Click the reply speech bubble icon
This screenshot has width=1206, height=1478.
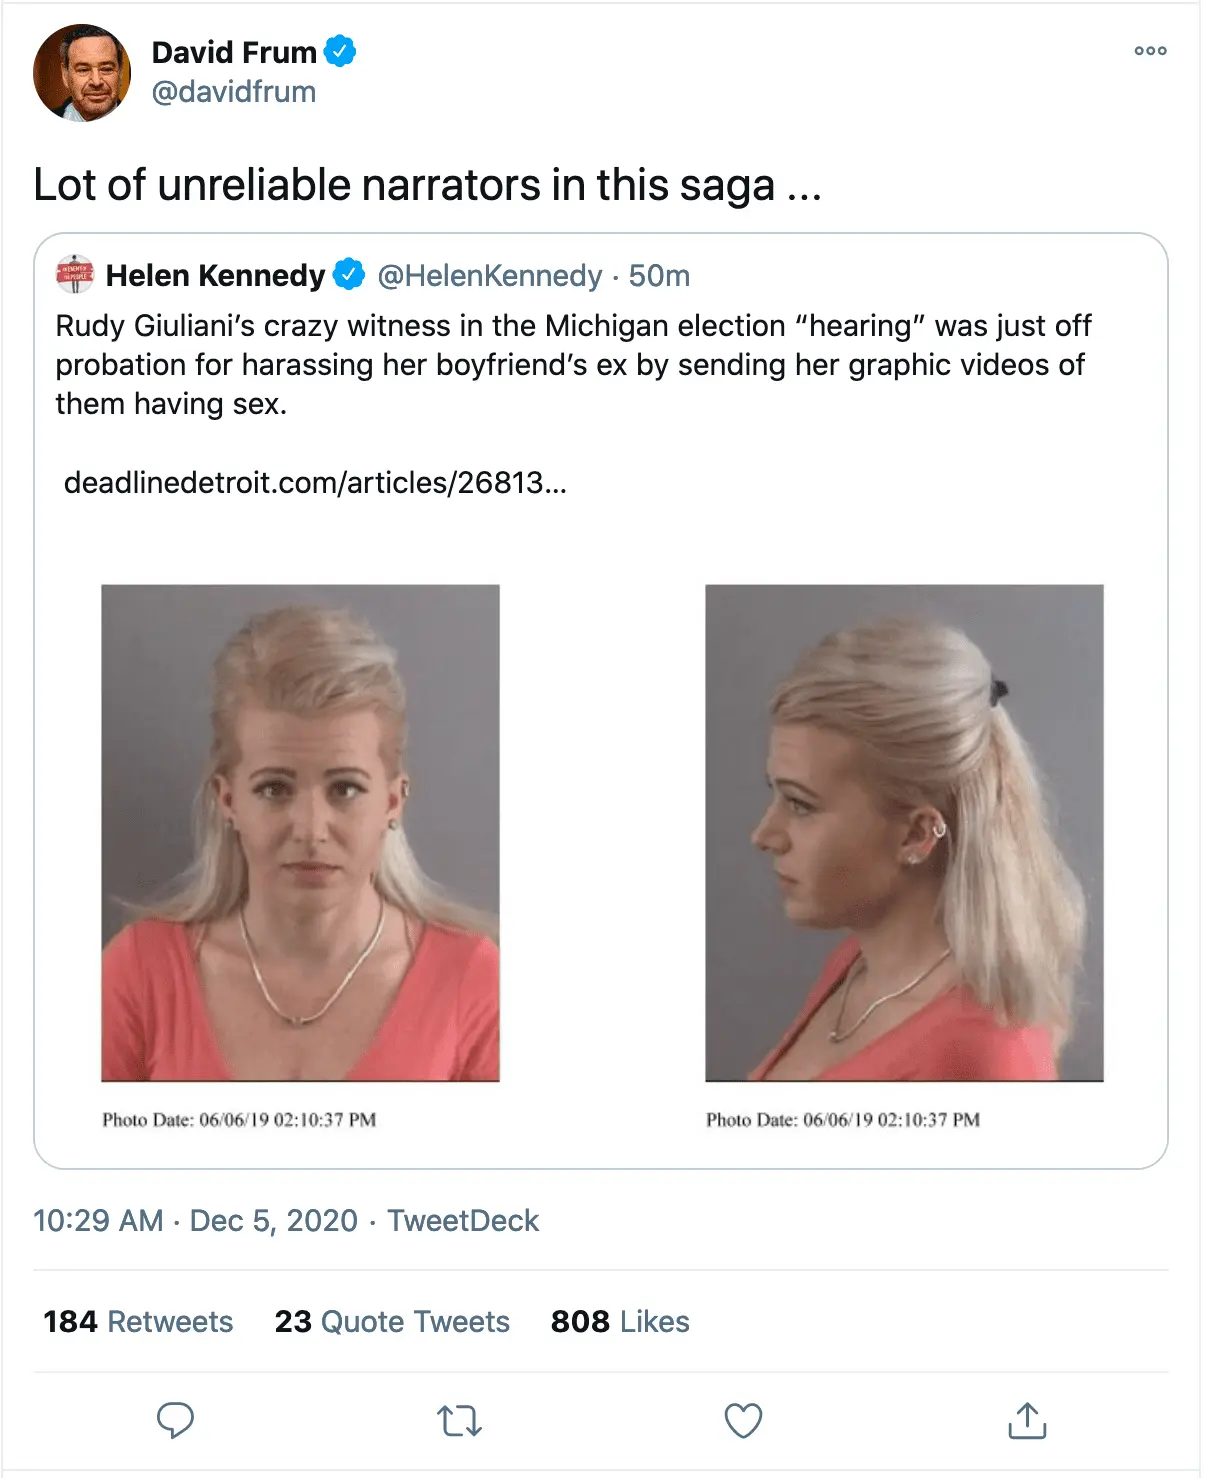[175, 1420]
